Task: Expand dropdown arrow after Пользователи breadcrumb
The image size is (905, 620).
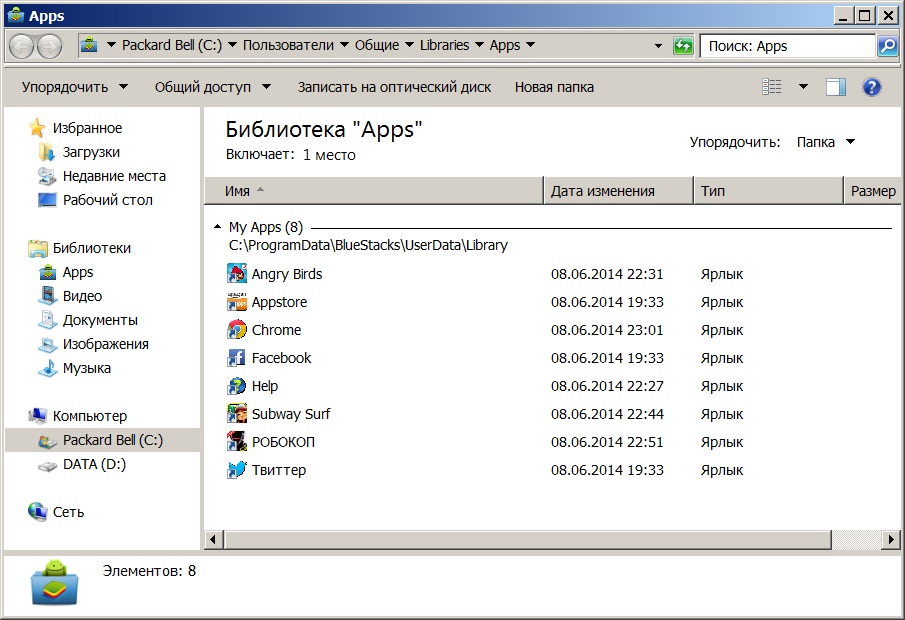Action: tap(344, 44)
